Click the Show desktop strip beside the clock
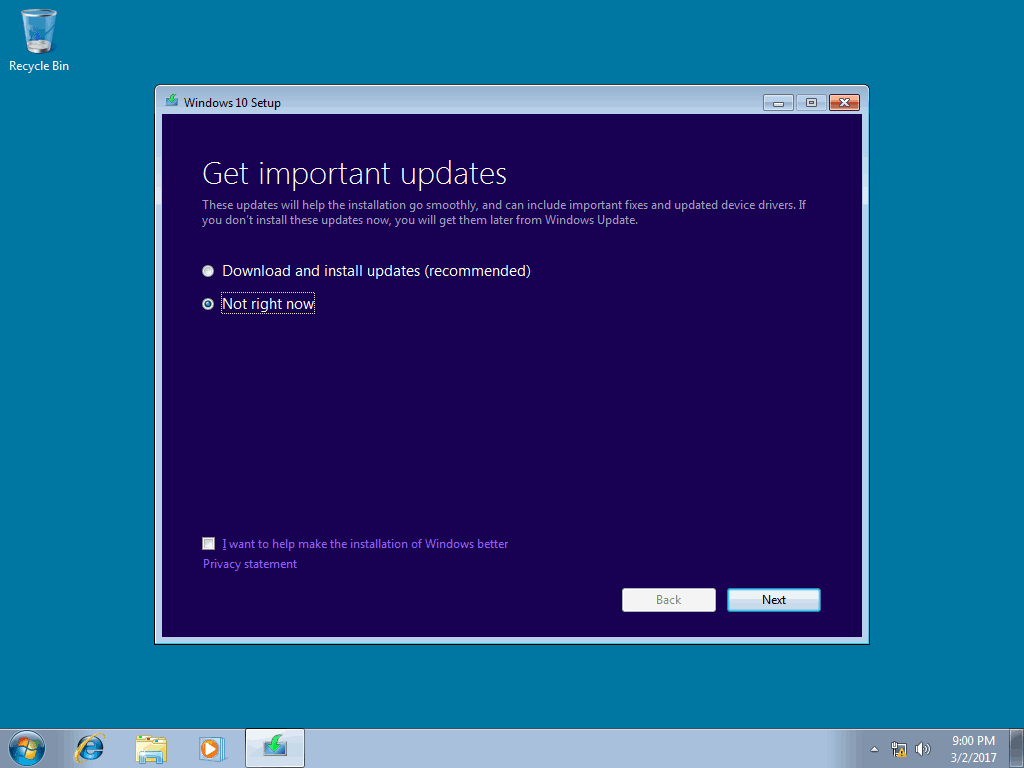Viewport: 1024px width, 768px height. click(1017, 748)
